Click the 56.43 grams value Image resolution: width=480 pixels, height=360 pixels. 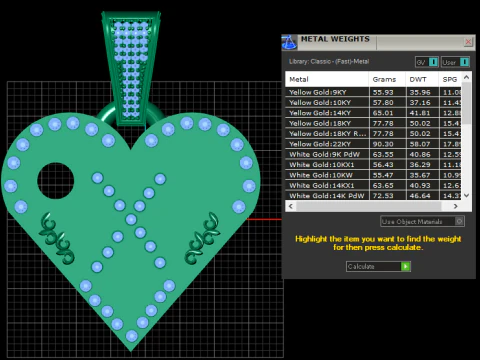coord(383,165)
